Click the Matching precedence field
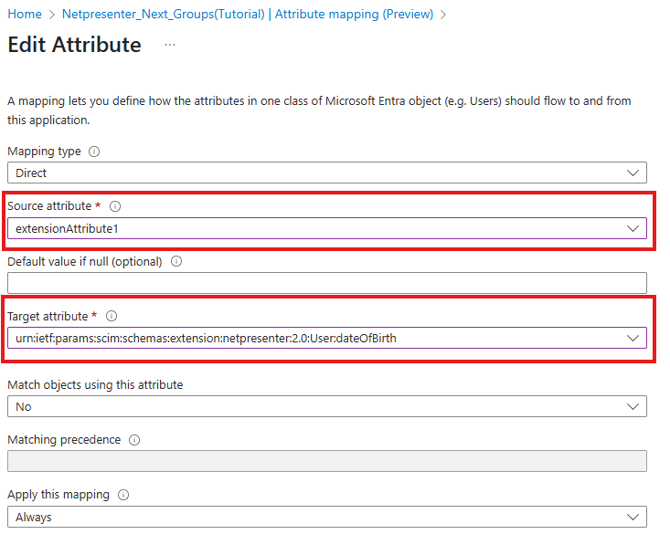 326,461
